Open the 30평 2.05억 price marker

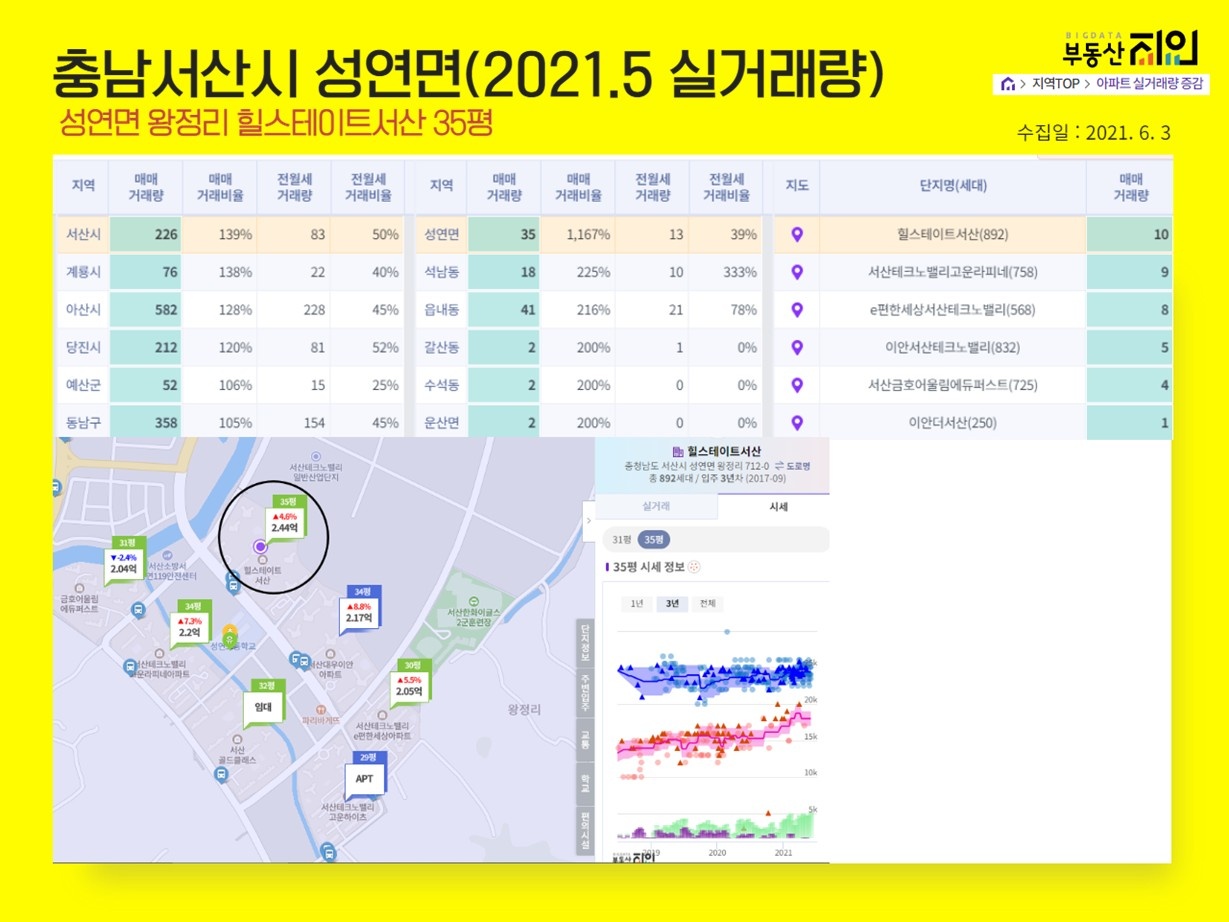click(x=410, y=683)
